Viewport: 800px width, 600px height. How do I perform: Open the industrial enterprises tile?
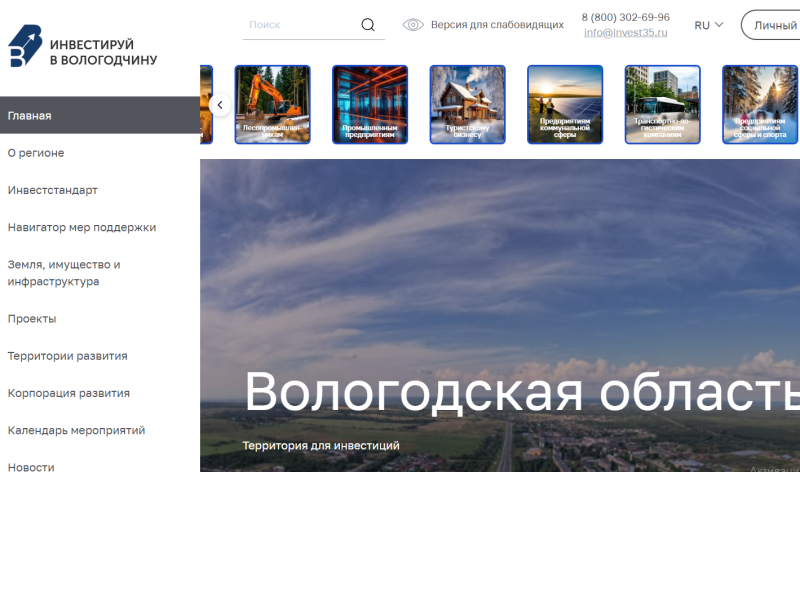[x=370, y=105]
